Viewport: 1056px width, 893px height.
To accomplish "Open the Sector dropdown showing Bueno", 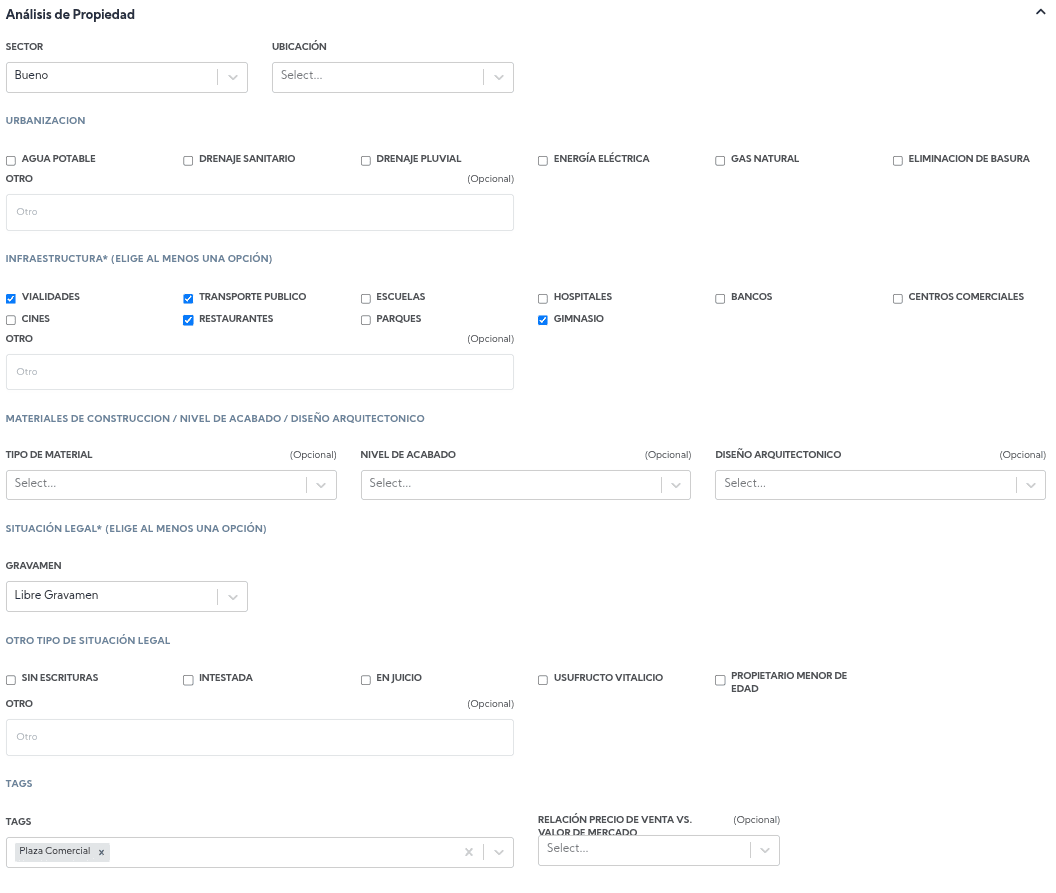I will [232, 77].
